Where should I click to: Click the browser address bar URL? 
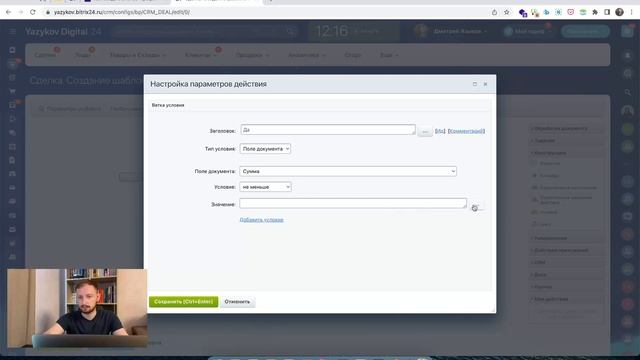122,12
